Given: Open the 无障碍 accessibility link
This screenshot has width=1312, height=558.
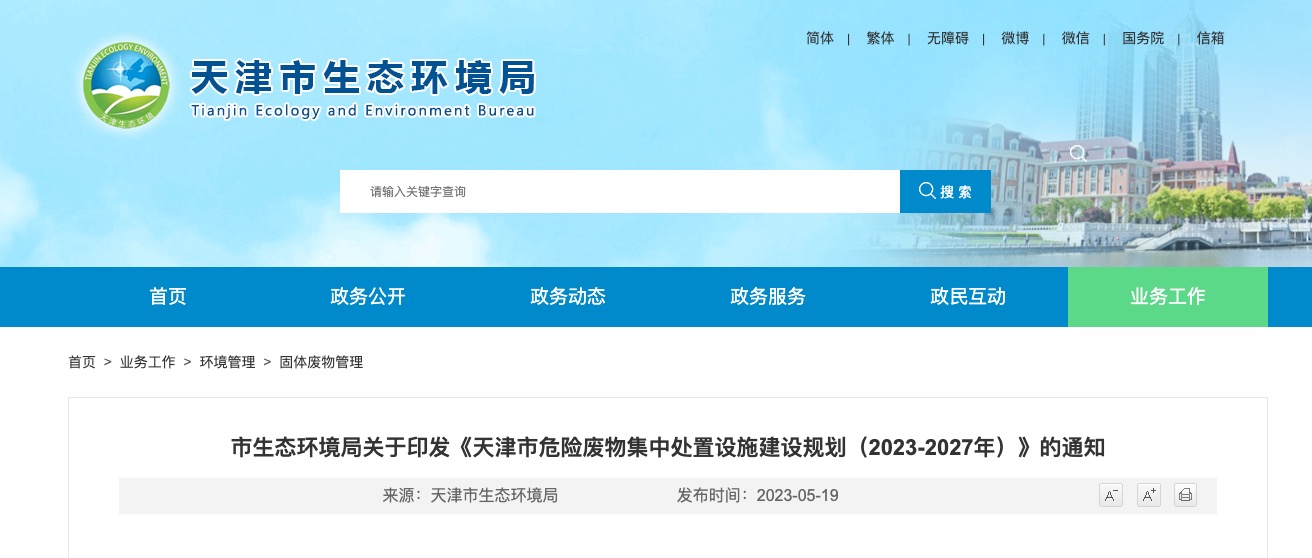Looking at the screenshot, I should point(948,38).
